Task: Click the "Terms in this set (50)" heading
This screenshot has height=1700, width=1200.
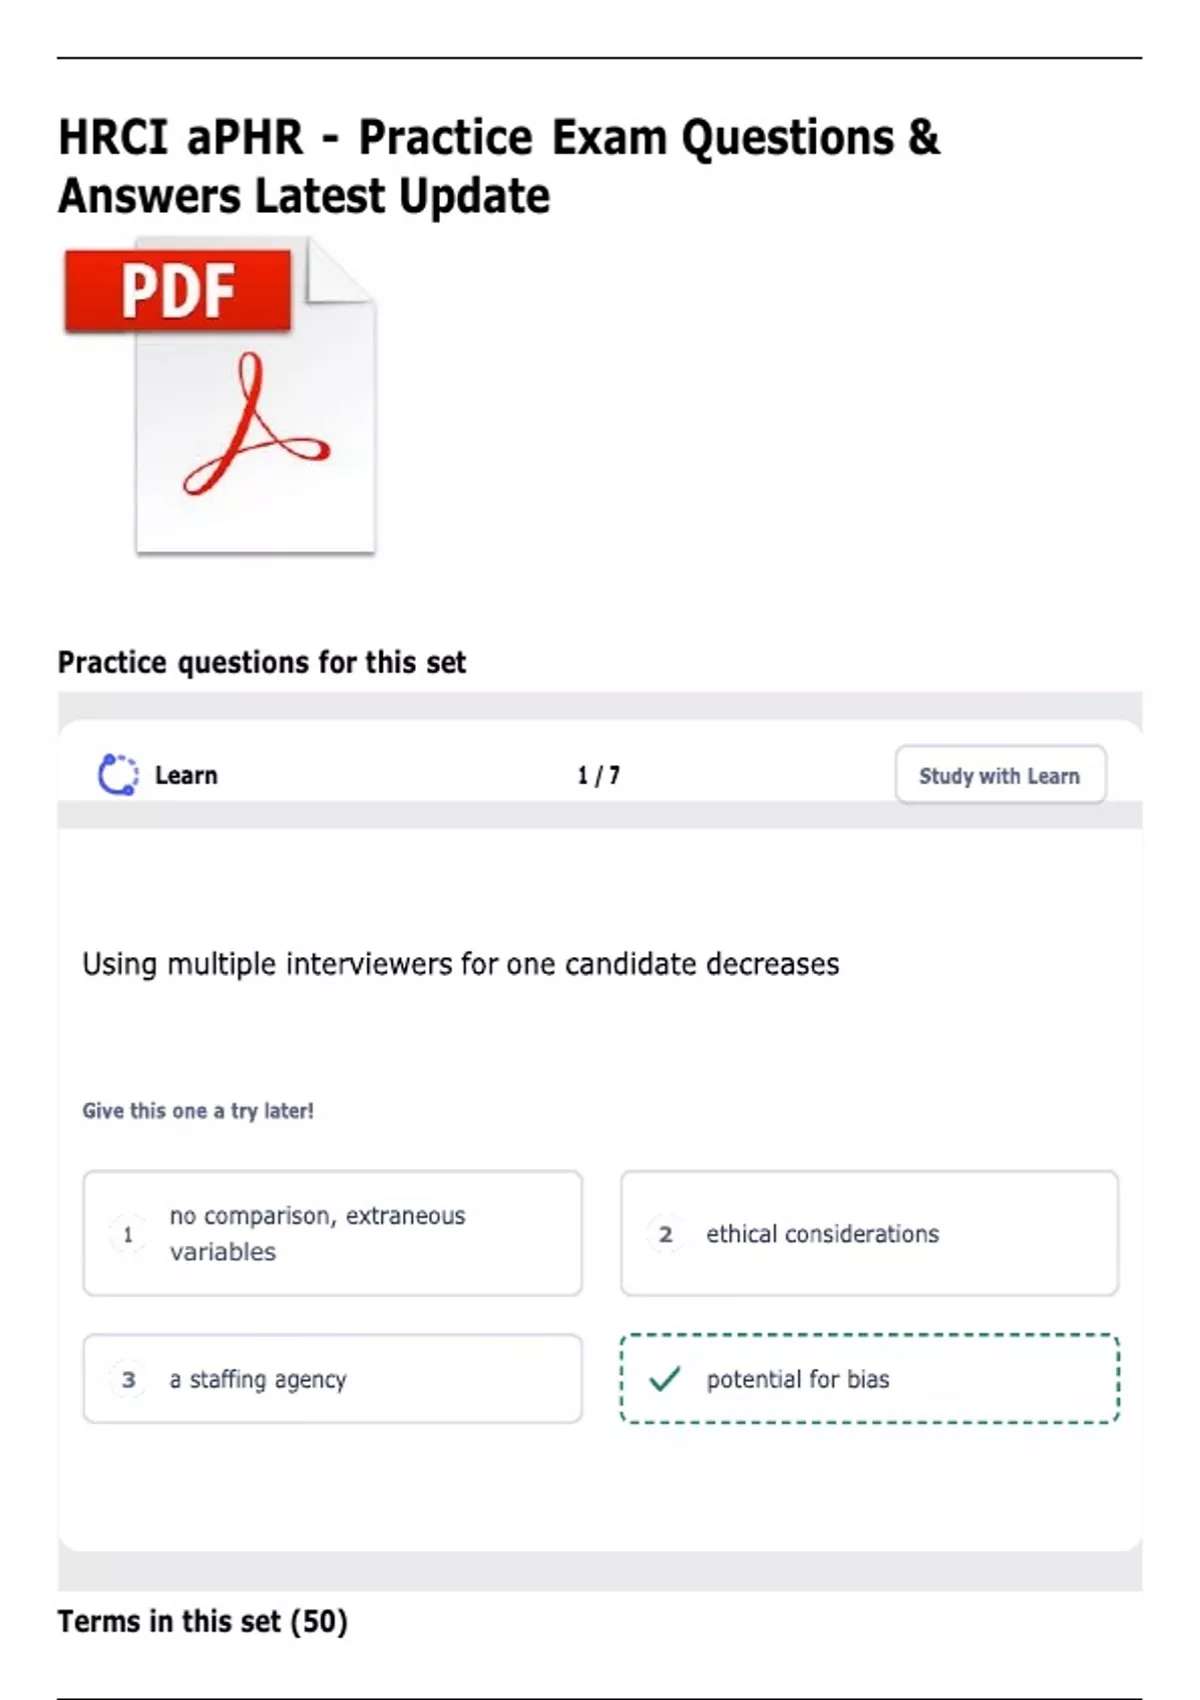Action: (x=202, y=1621)
